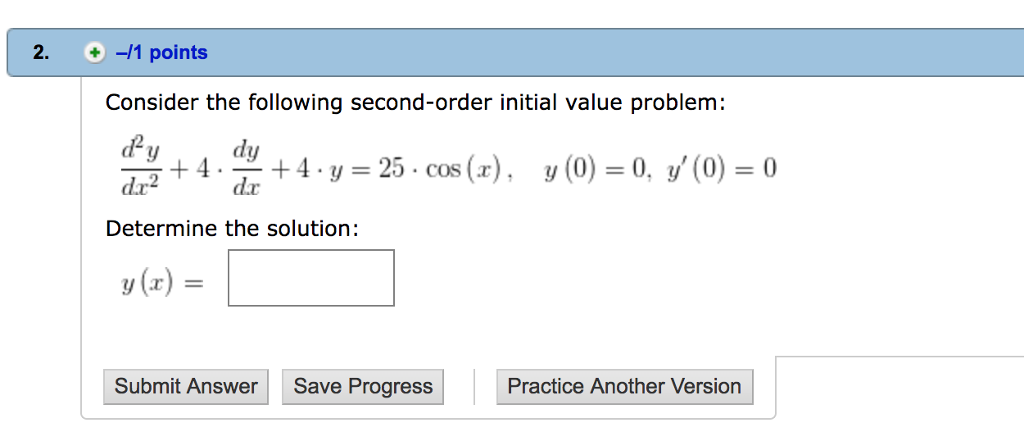The height and width of the screenshot is (441, 1024).
Task: Open Practice Another Version
Action: 624,387
